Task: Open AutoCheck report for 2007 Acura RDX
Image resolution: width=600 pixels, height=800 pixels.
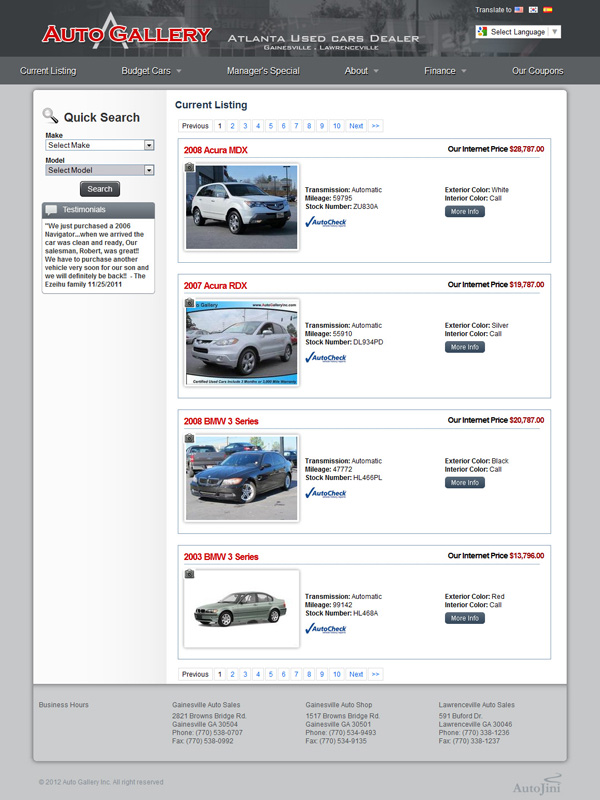Action: tap(326, 358)
